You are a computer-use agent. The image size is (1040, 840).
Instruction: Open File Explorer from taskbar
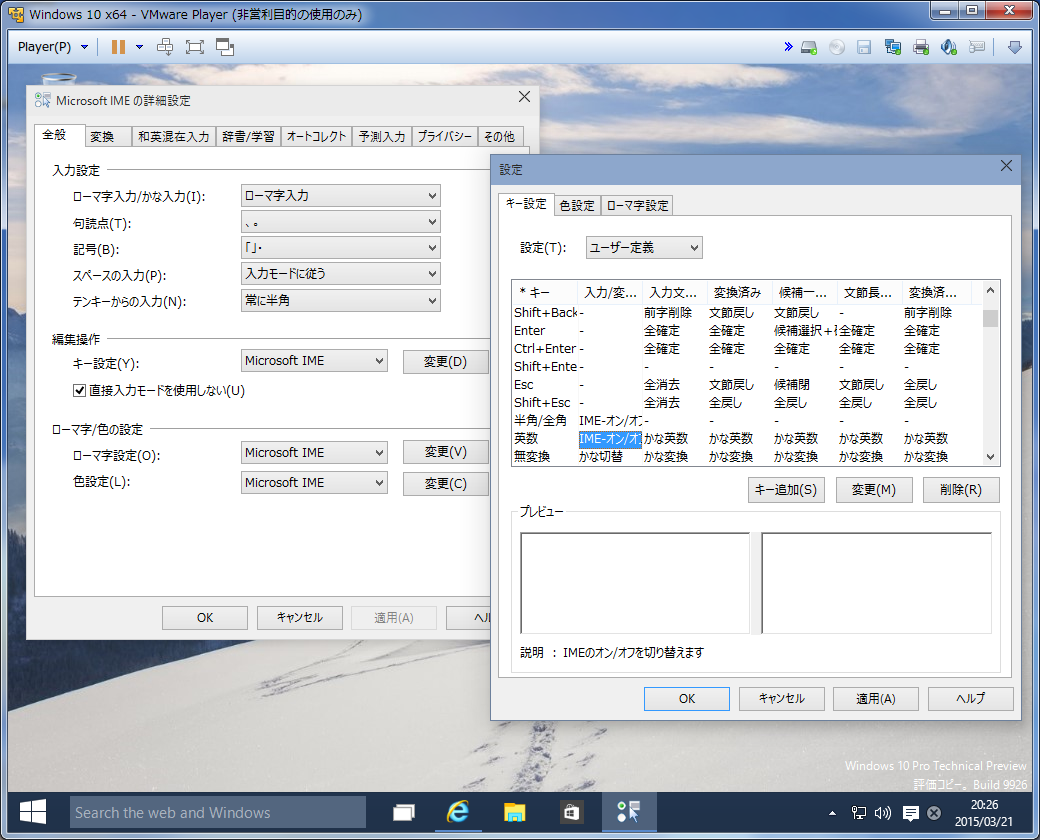pos(514,812)
